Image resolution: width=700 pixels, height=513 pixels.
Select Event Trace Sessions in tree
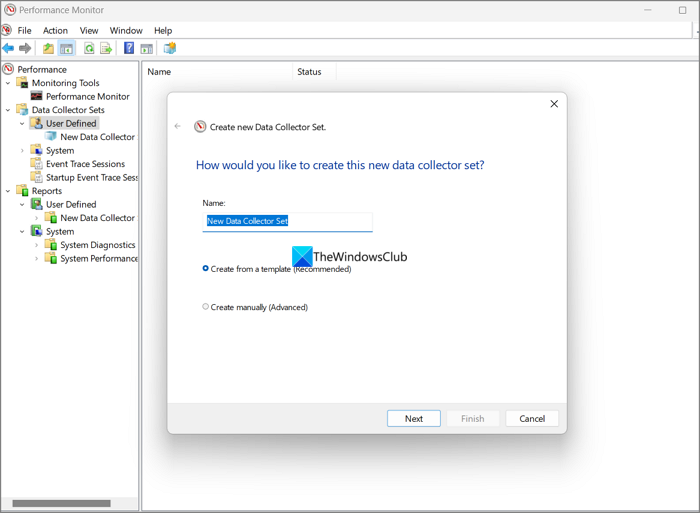[x=85, y=164]
